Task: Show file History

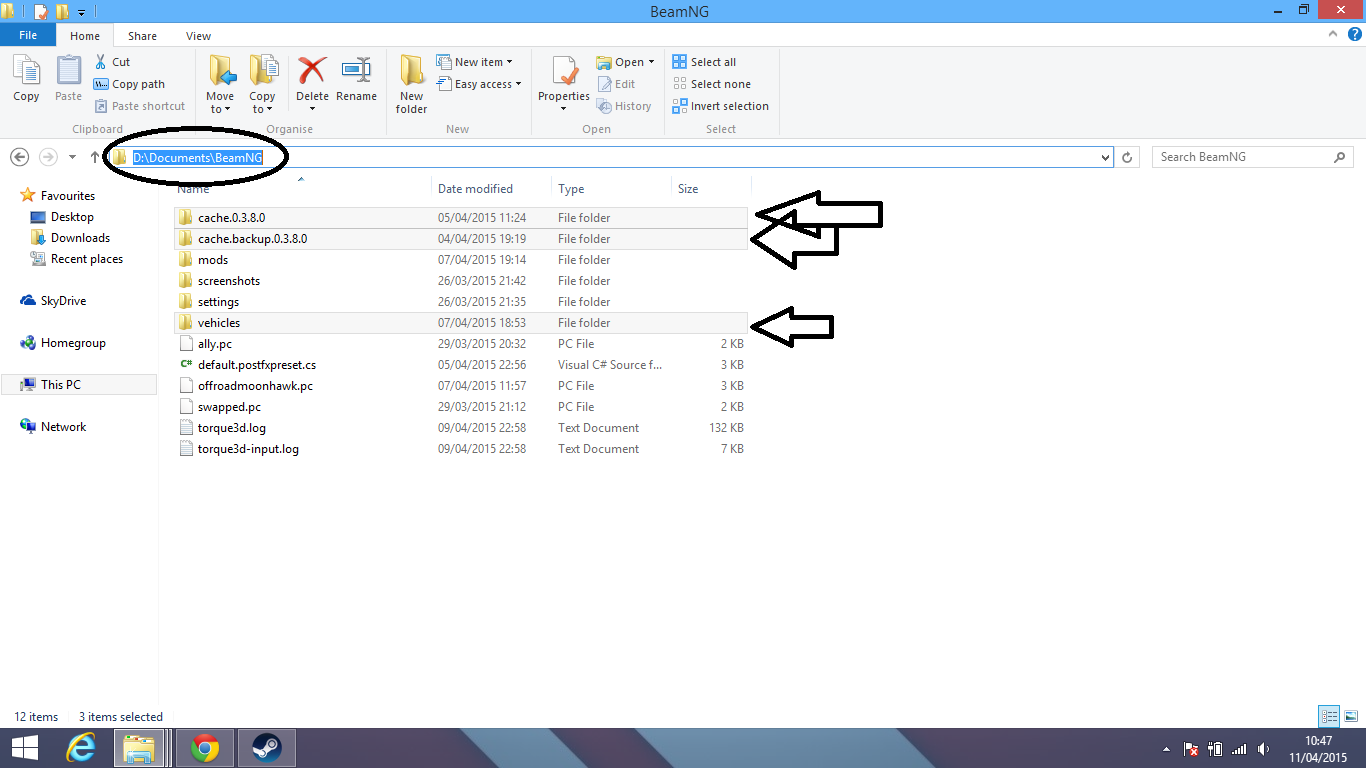Action: 624,106
